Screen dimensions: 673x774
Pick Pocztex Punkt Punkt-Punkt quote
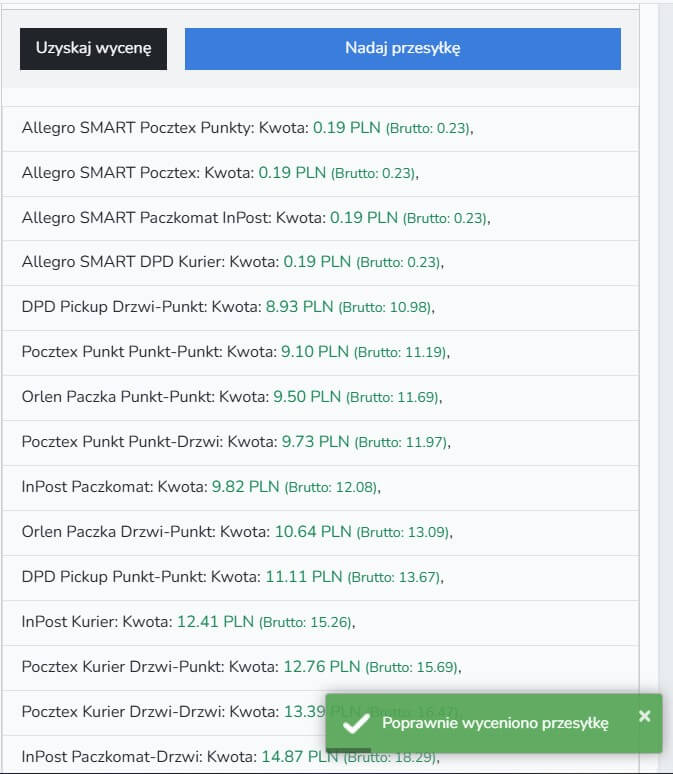235,352
